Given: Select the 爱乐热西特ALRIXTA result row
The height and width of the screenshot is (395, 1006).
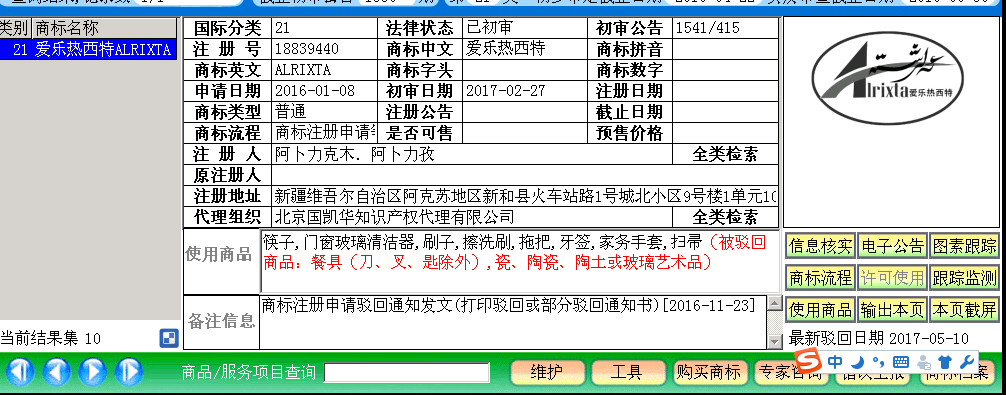Looking at the screenshot, I should point(88,49).
